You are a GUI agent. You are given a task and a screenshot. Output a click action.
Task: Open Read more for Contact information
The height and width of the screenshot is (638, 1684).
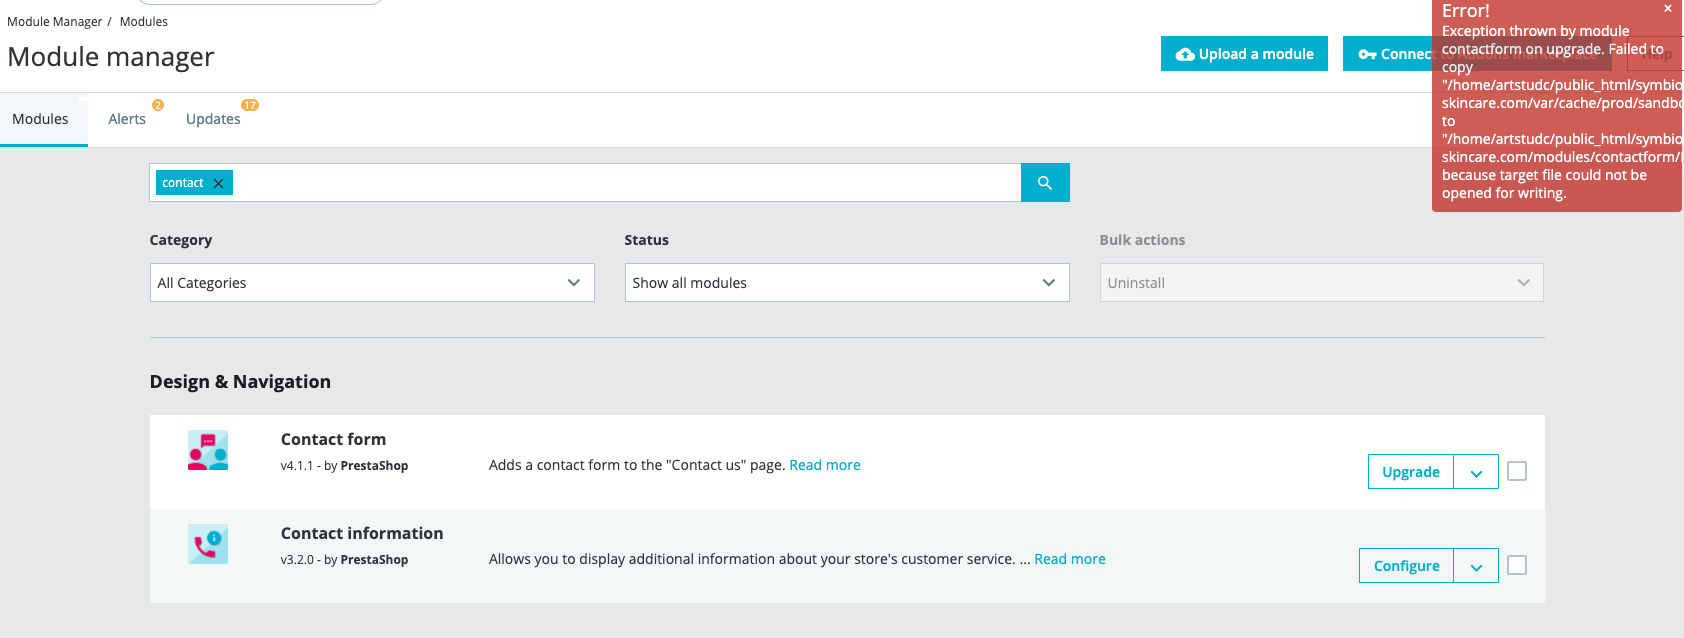click(x=1069, y=559)
